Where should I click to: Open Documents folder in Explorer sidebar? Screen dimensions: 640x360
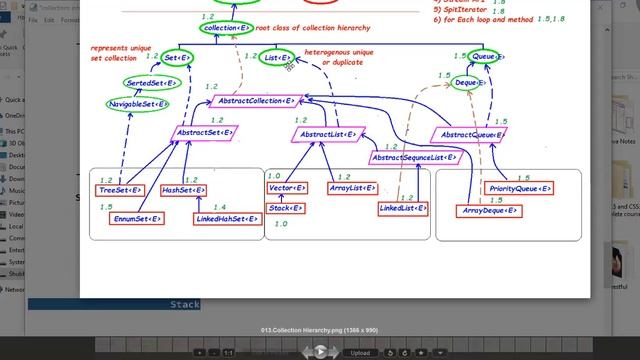pyautogui.click(x=12, y=167)
